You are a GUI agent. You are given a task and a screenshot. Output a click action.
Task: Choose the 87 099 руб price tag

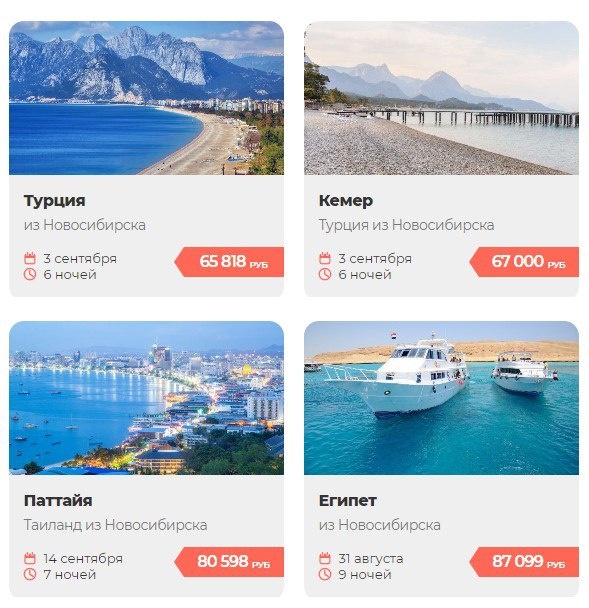pos(524,562)
